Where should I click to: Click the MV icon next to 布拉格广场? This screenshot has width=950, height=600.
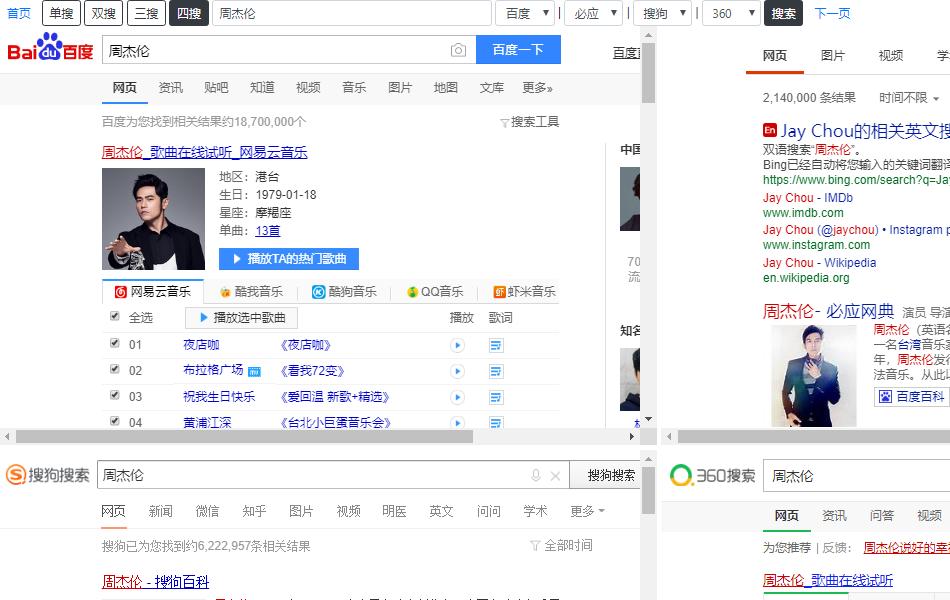[254, 372]
